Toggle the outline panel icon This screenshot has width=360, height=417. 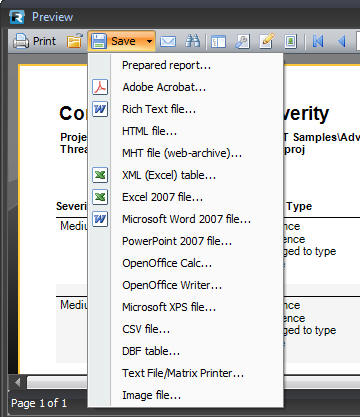click(x=218, y=42)
